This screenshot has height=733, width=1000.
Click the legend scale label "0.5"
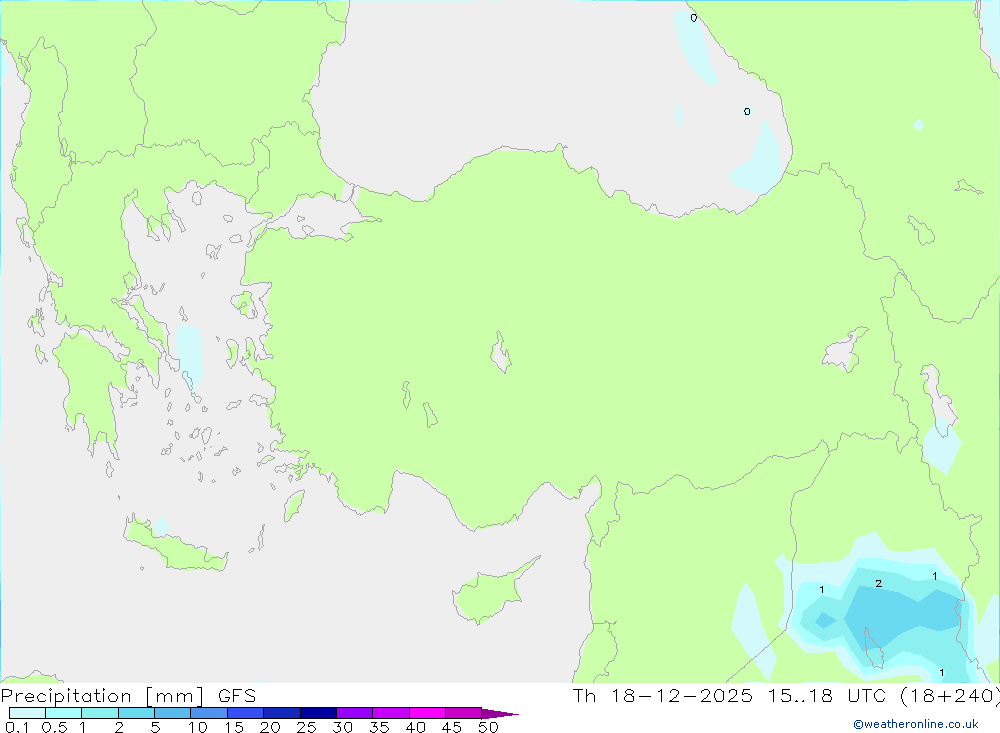54,727
